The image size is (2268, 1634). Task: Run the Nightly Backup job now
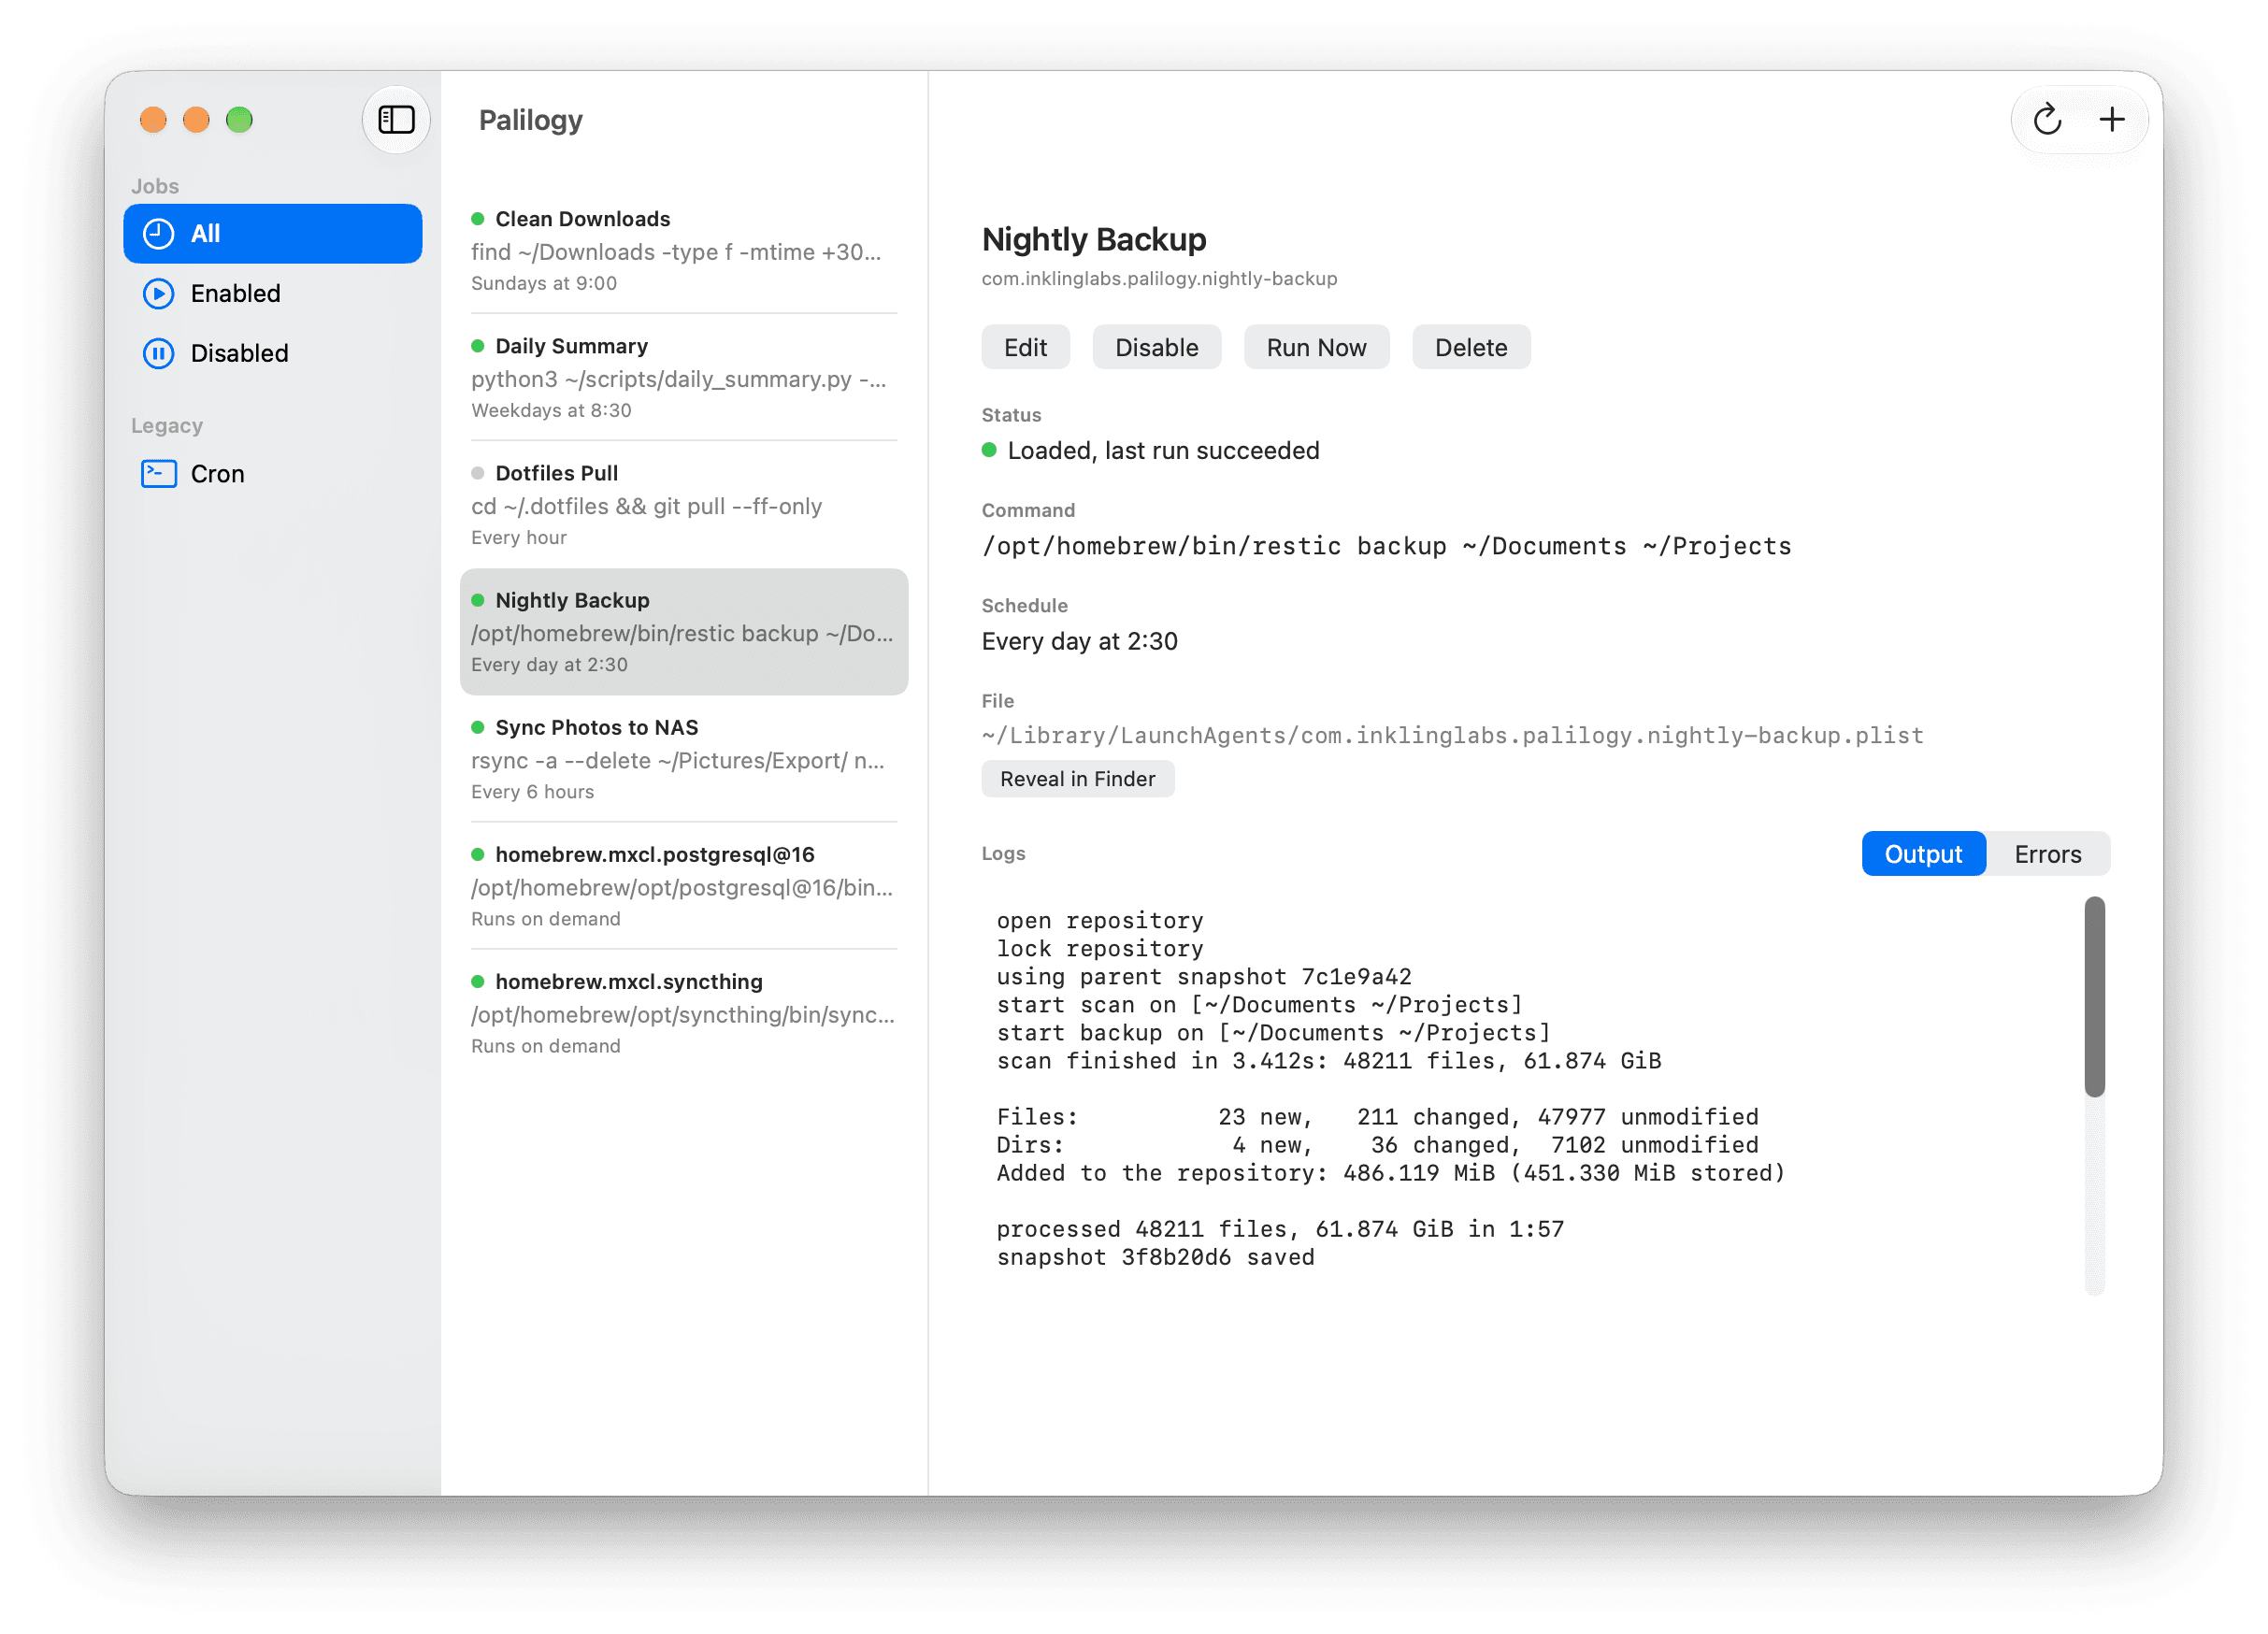click(1316, 347)
